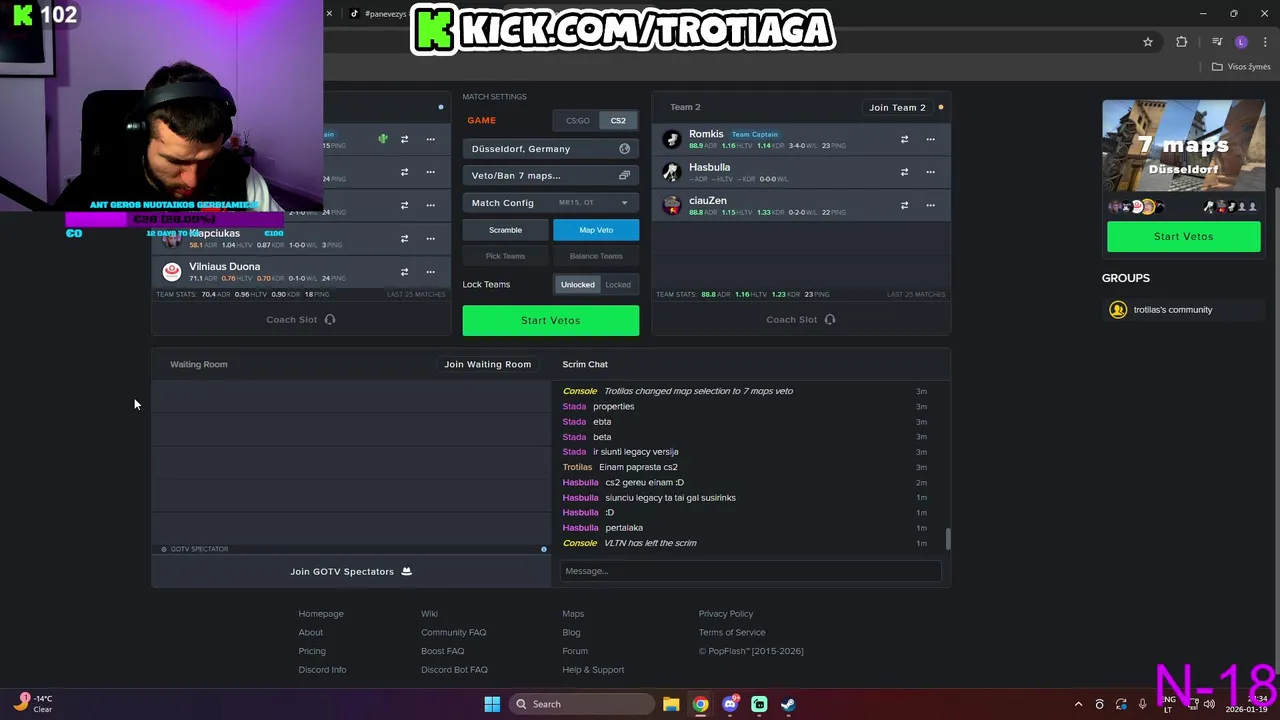
Task: Open File Explorer from the taskbar
Action: pos(671,704)
